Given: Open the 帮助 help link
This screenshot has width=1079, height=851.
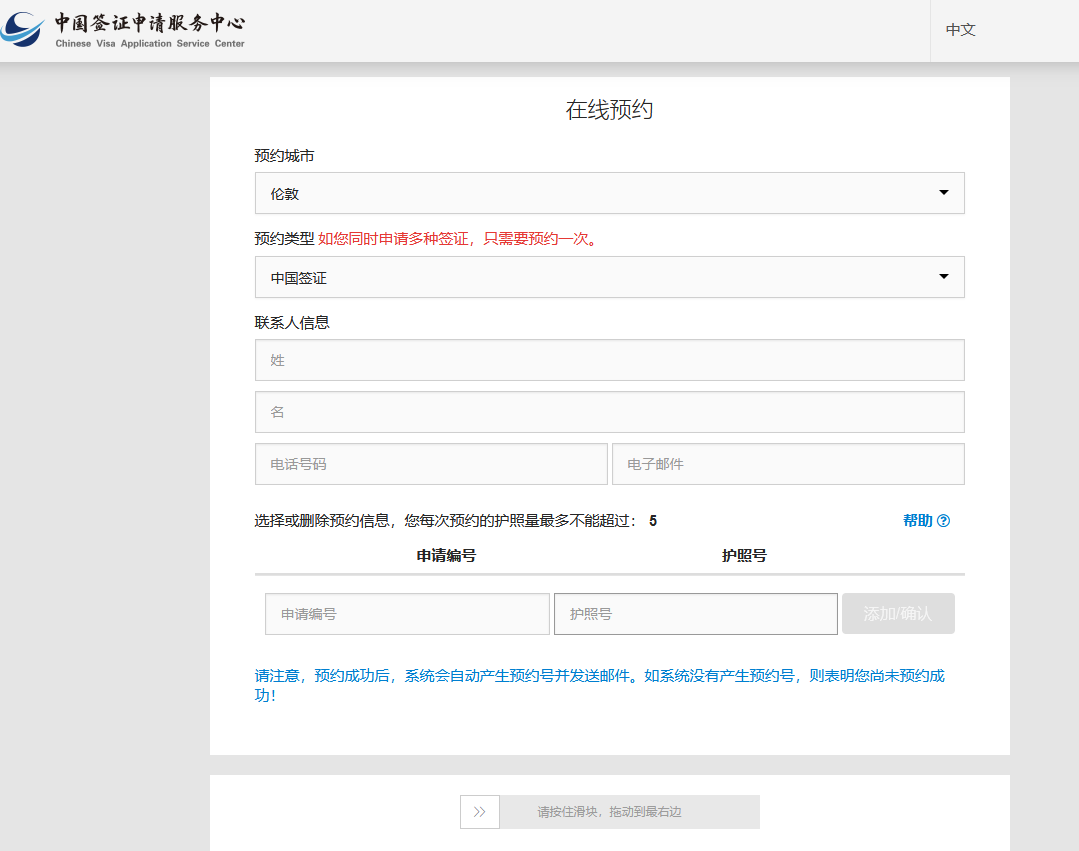Looking at the screenshot, I should [917, 521].
